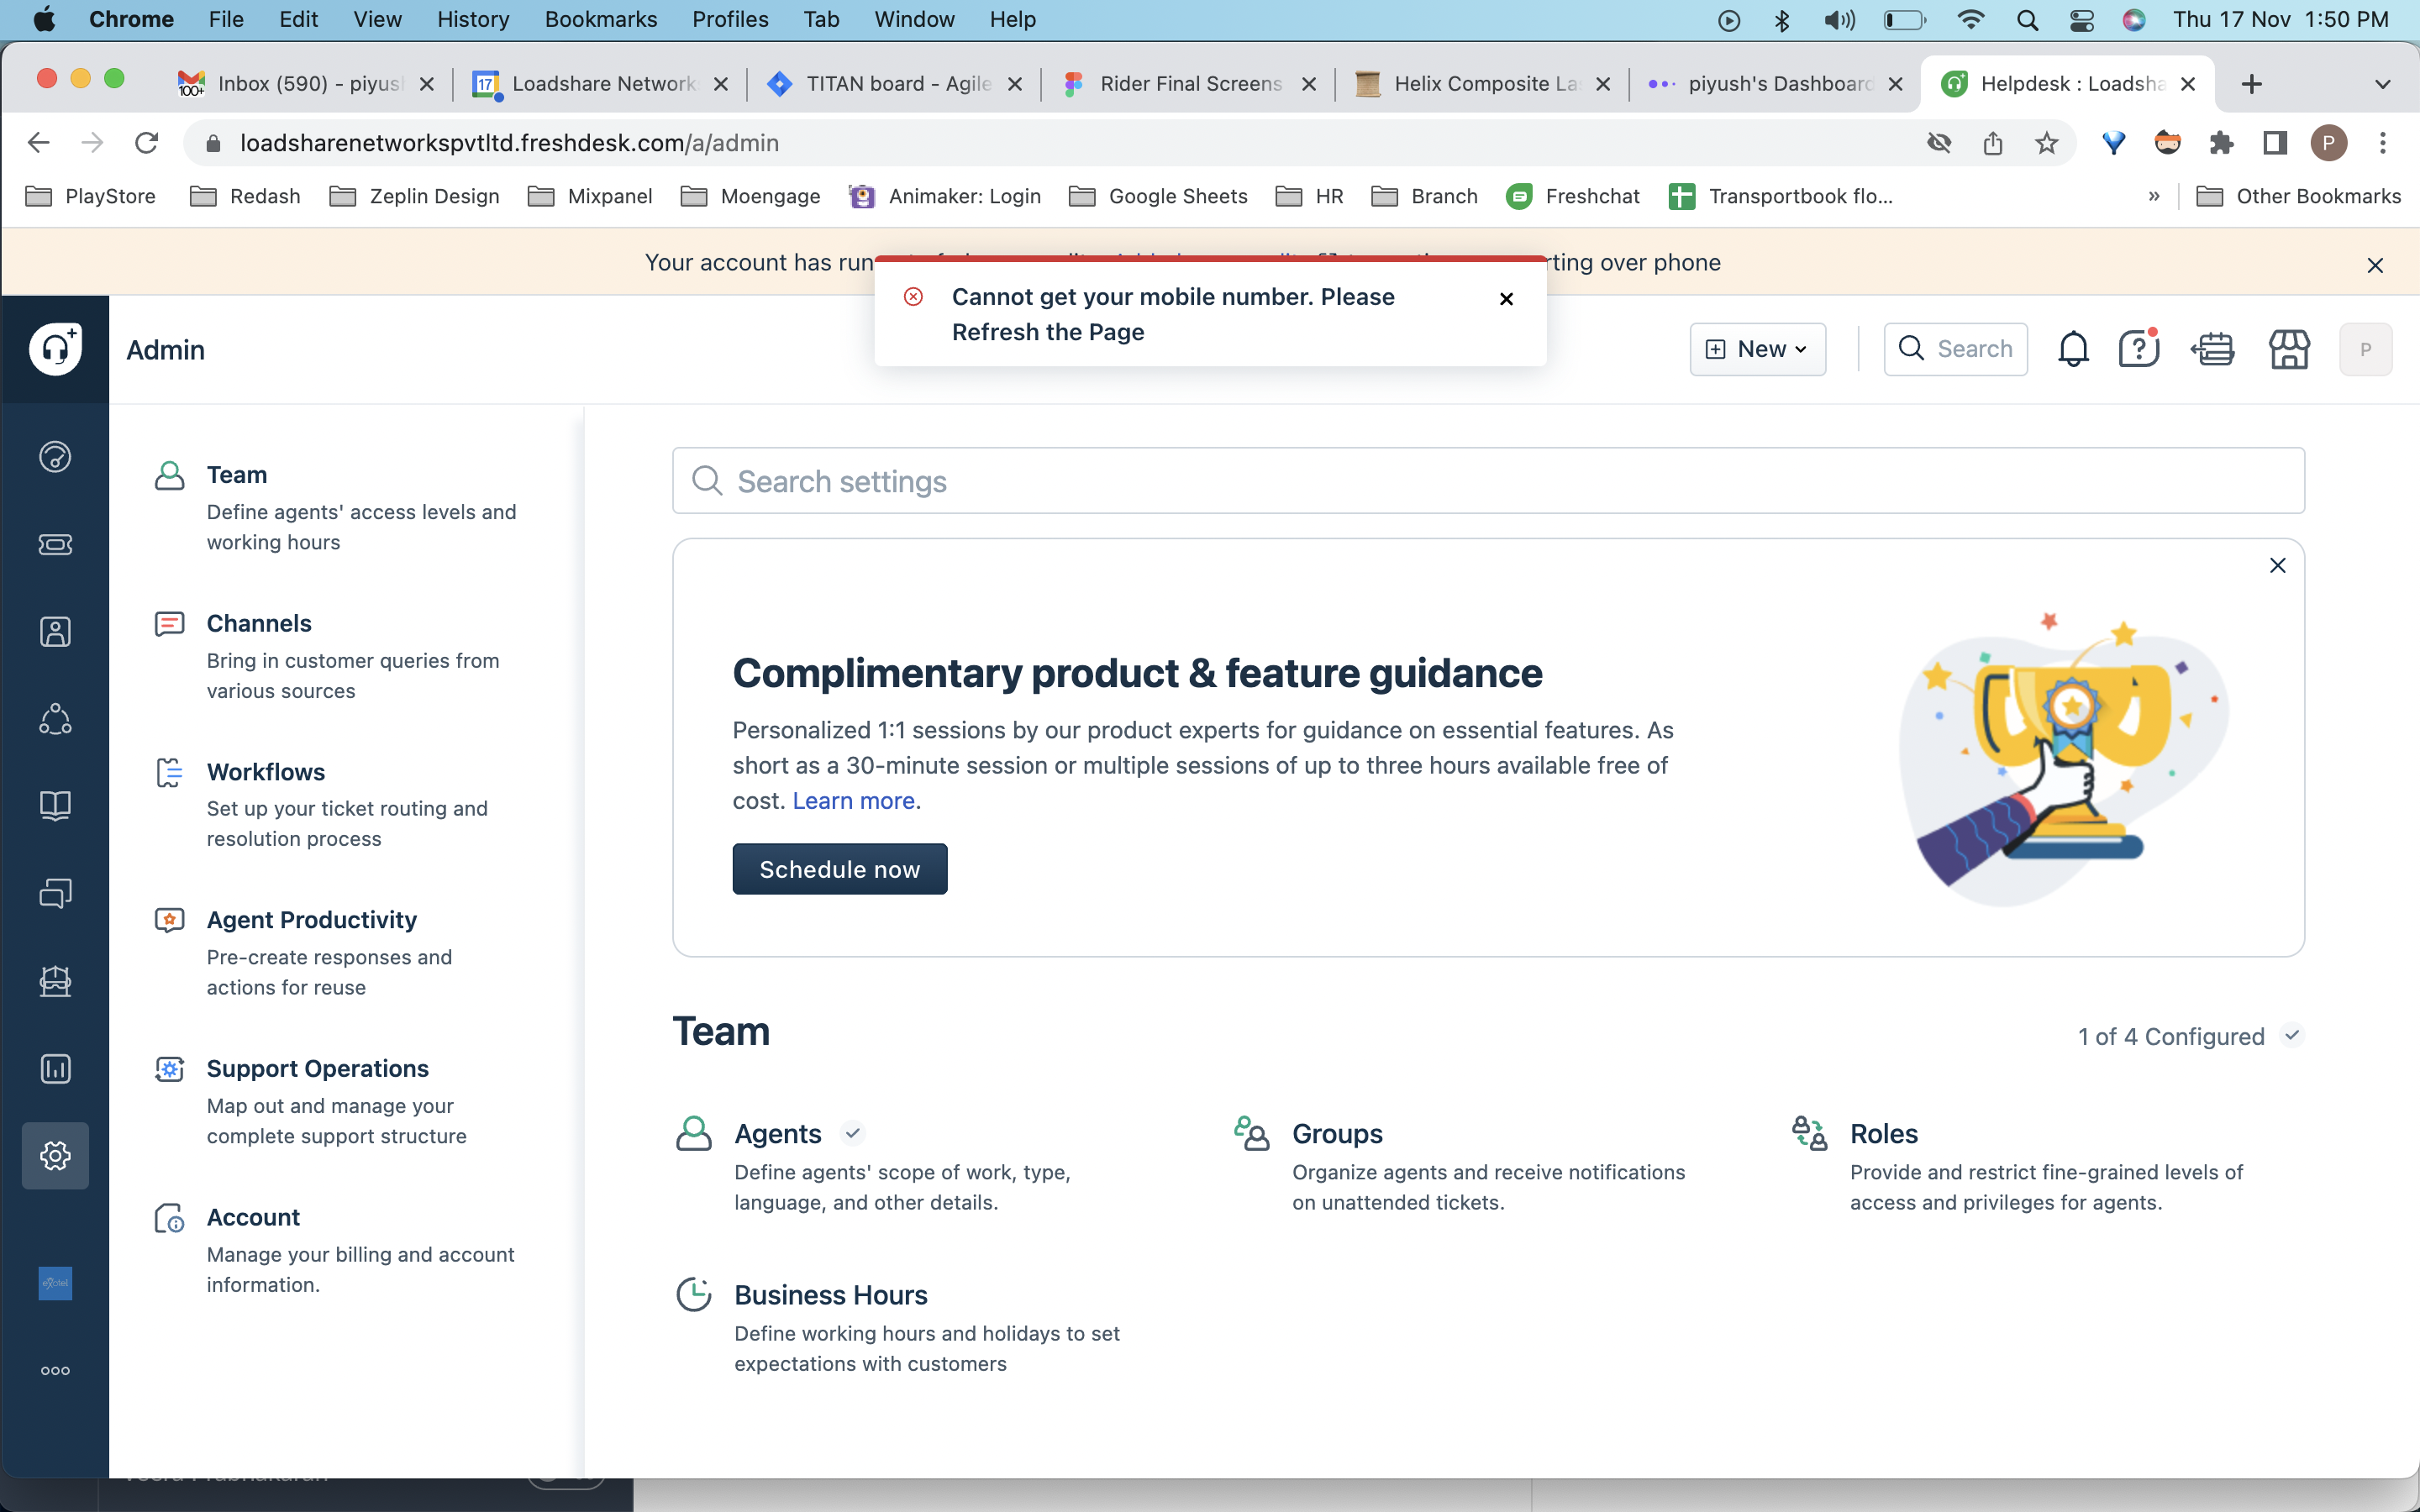Open Solutions book icon in sidebar
2420x1512 pixels.
[x=55, y=806]
